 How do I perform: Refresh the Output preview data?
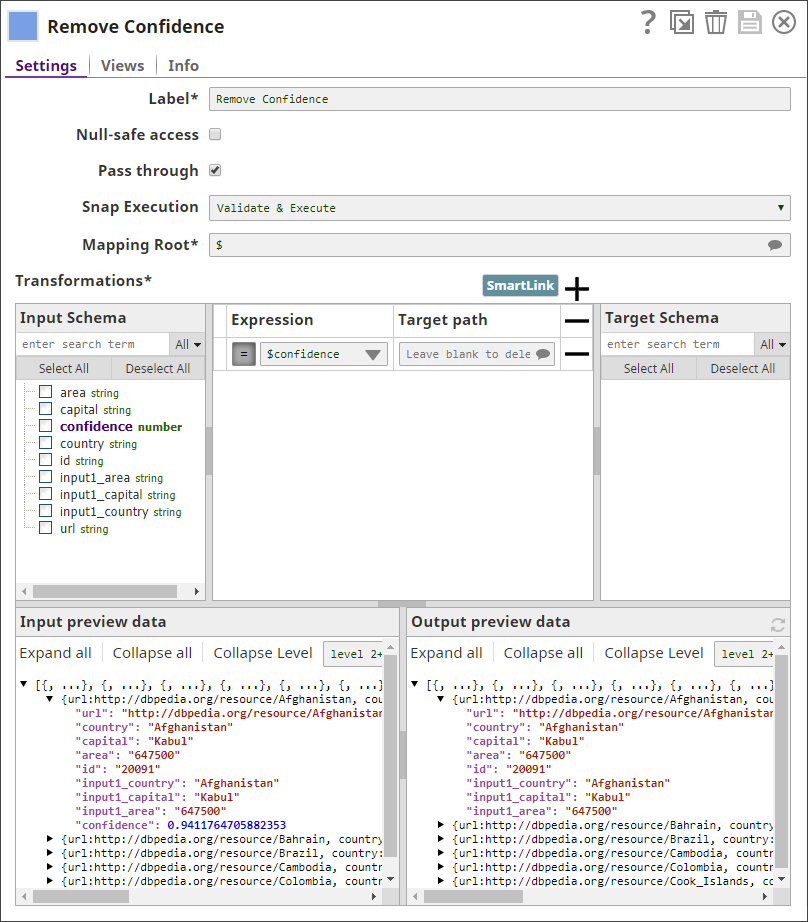pyautogui.click(x=778, y=624)
